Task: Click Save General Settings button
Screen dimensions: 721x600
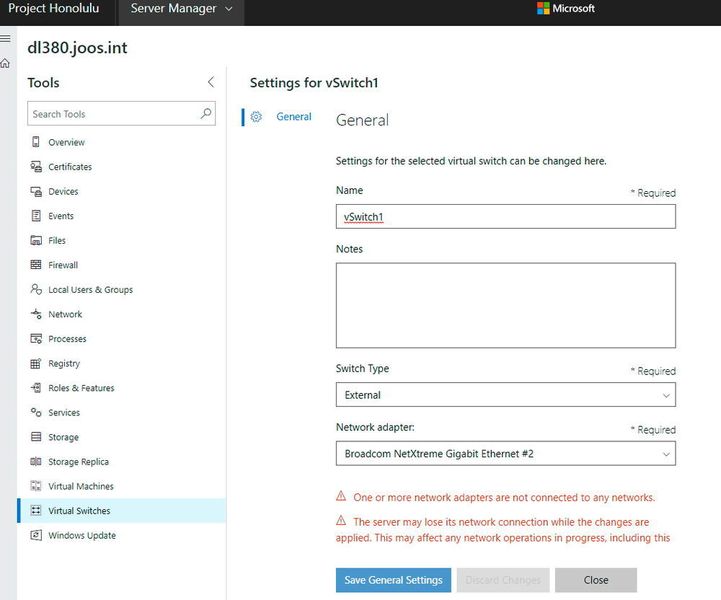Action: click(393, 580)
